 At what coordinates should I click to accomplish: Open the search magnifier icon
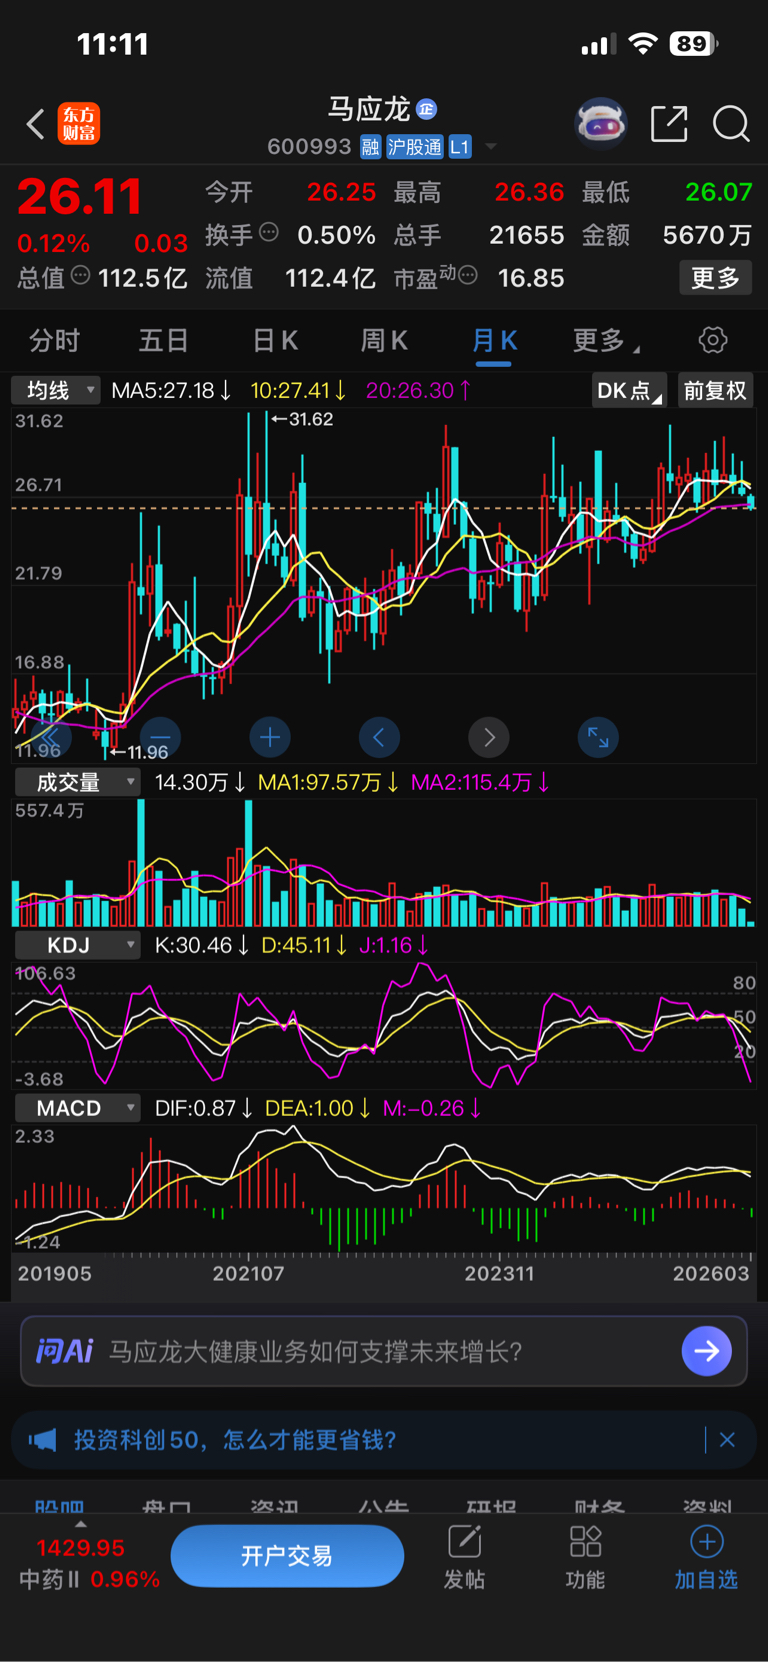731,124
